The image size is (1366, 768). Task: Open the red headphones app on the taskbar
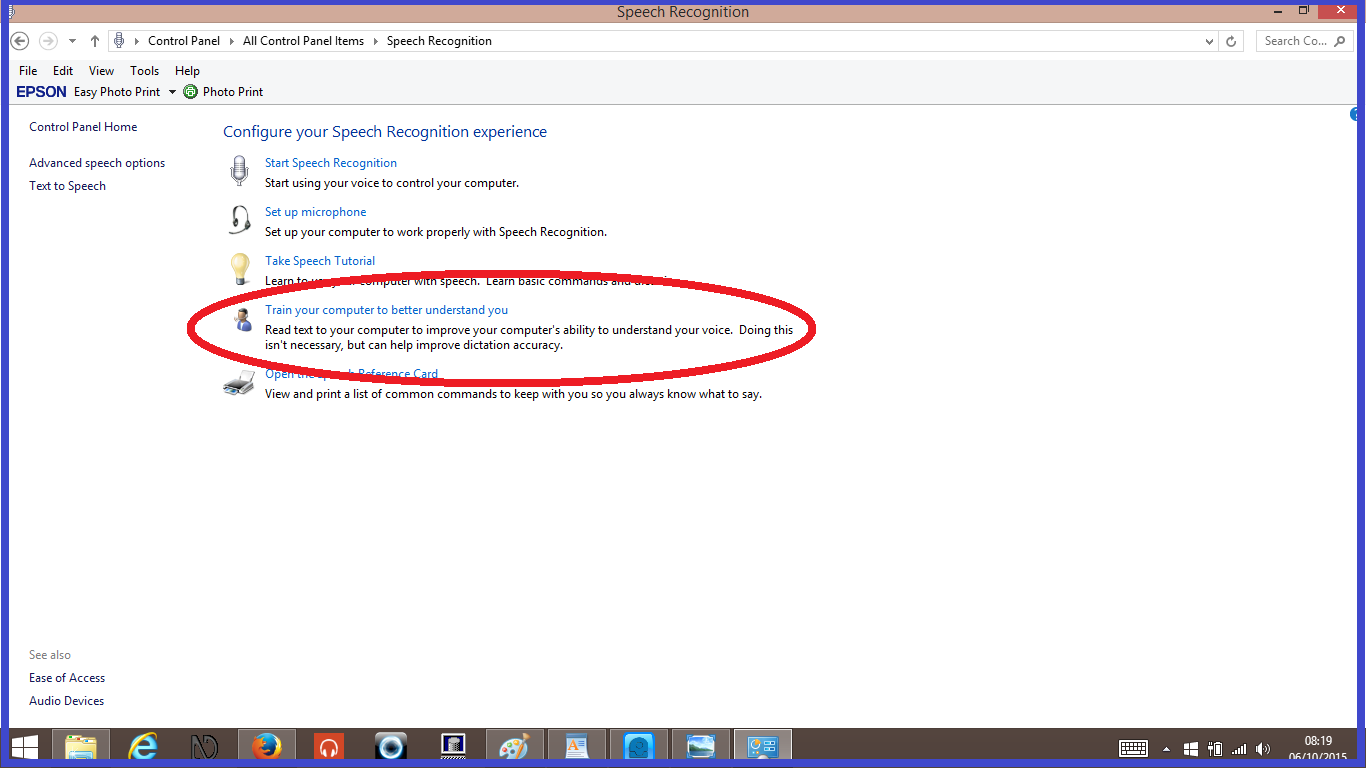(328, 747)
